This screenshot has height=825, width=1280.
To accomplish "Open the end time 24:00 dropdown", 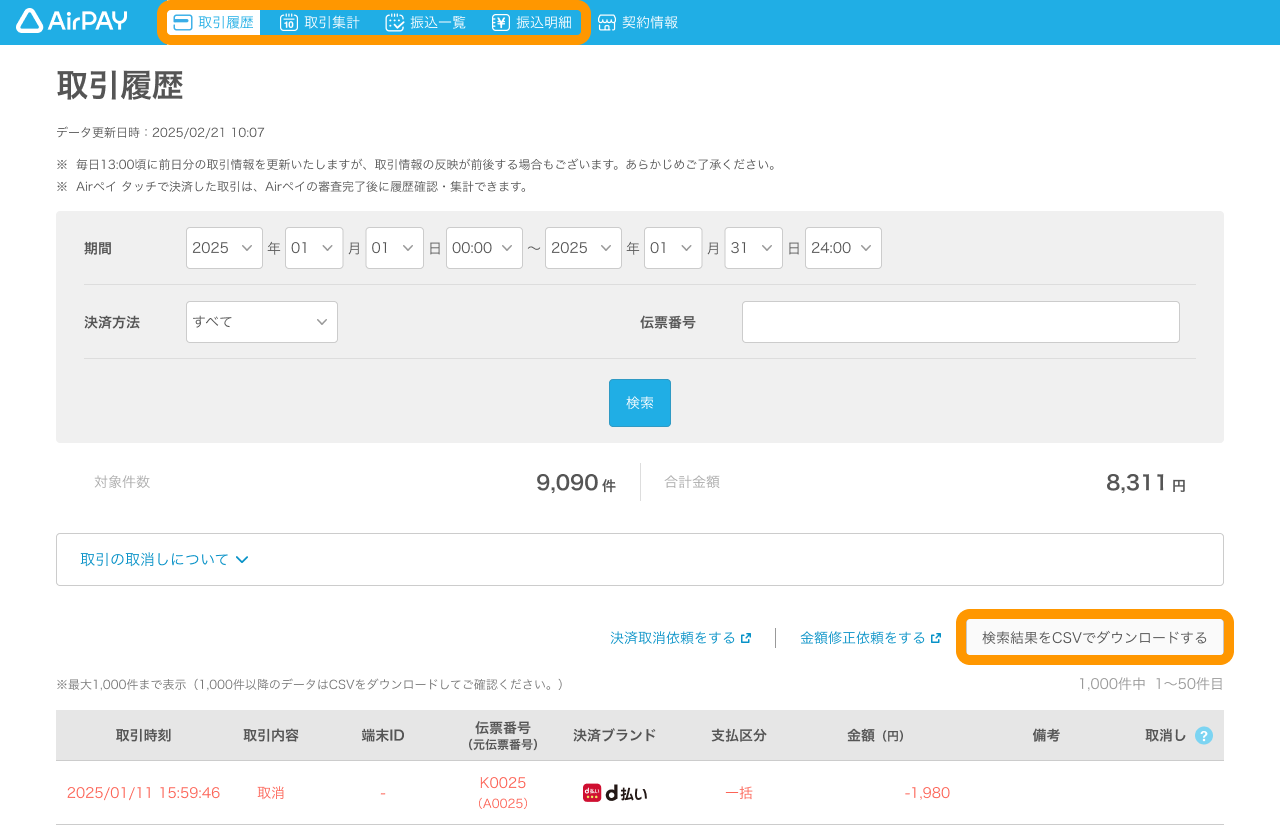I will tap(843, 248).
